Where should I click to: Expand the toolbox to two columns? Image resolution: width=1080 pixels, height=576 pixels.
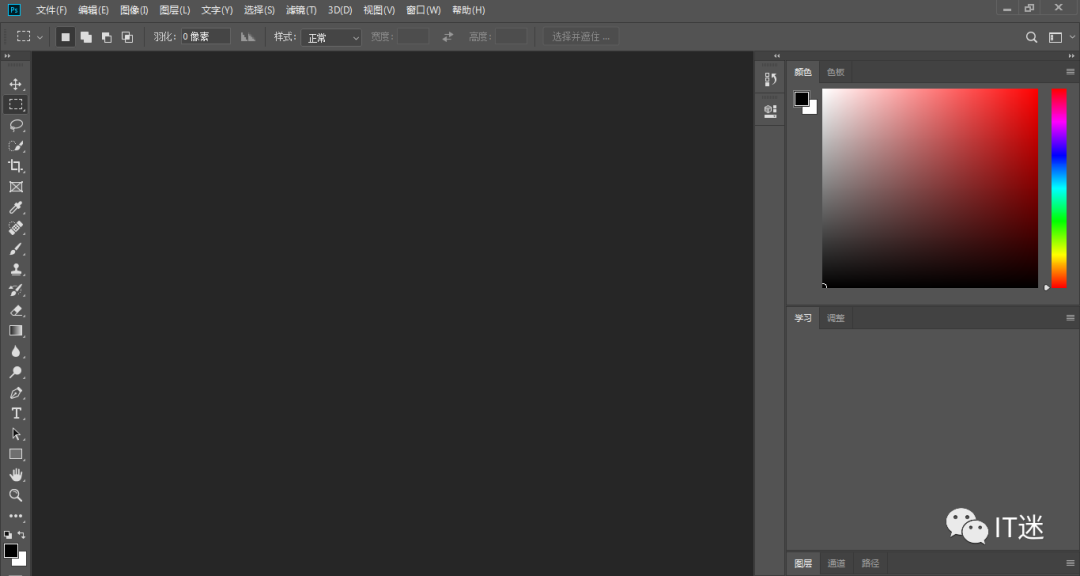click(x=7, y=56)
